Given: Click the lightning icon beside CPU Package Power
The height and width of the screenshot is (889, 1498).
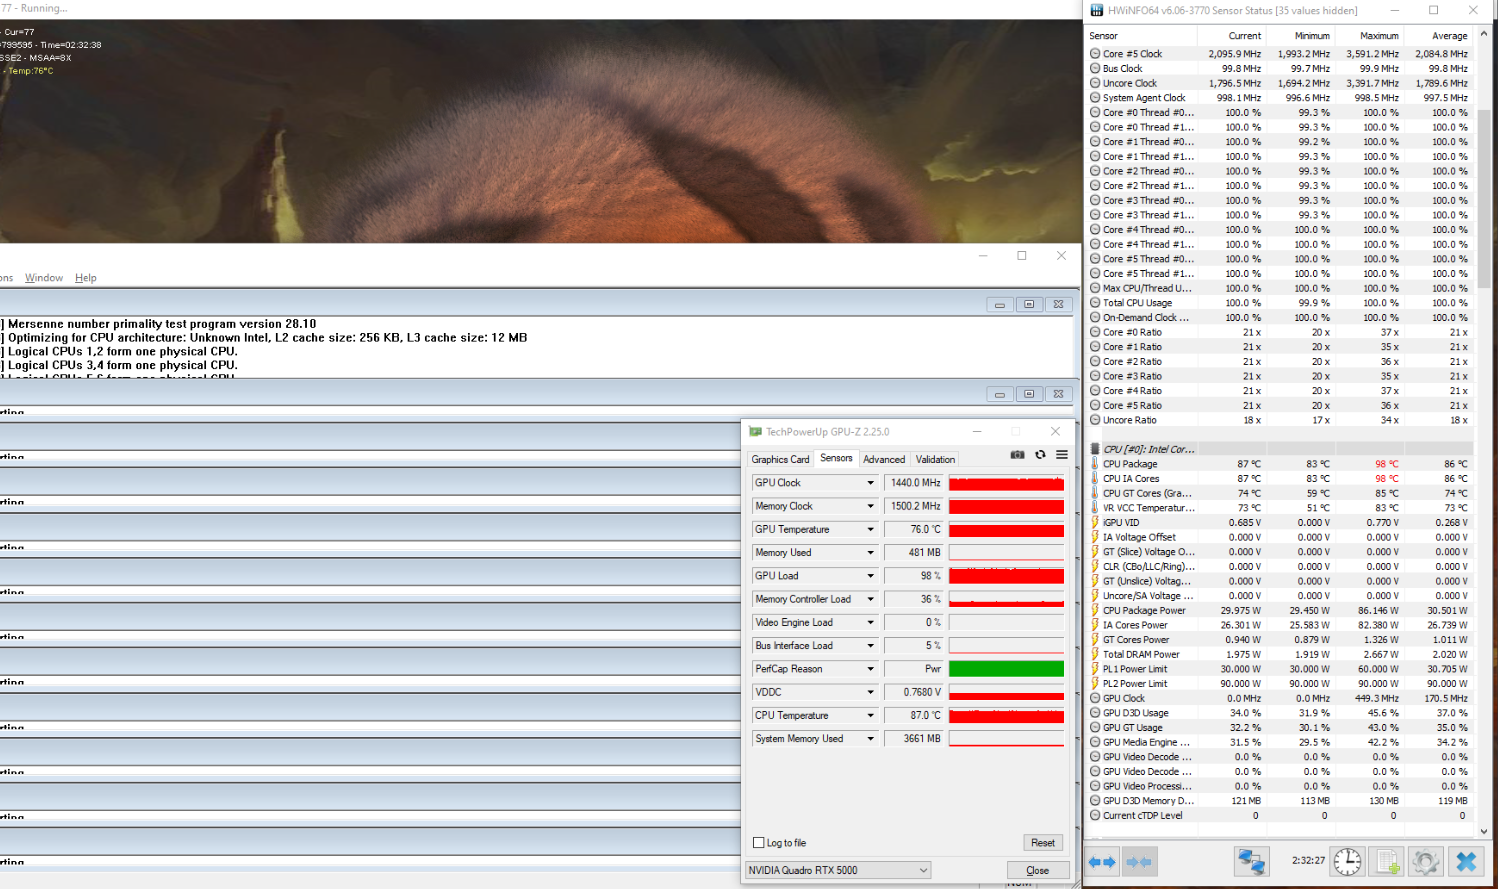Looking at the screenshot, I should coord(1095,610).
